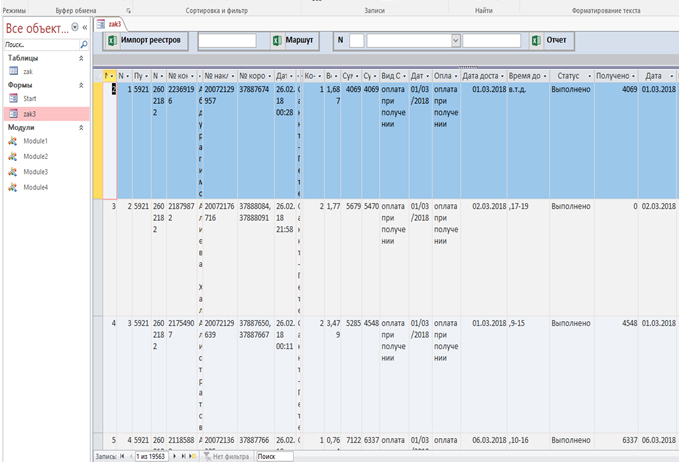
Task: Click the Маршут button
Action: [x=294, y=41]
